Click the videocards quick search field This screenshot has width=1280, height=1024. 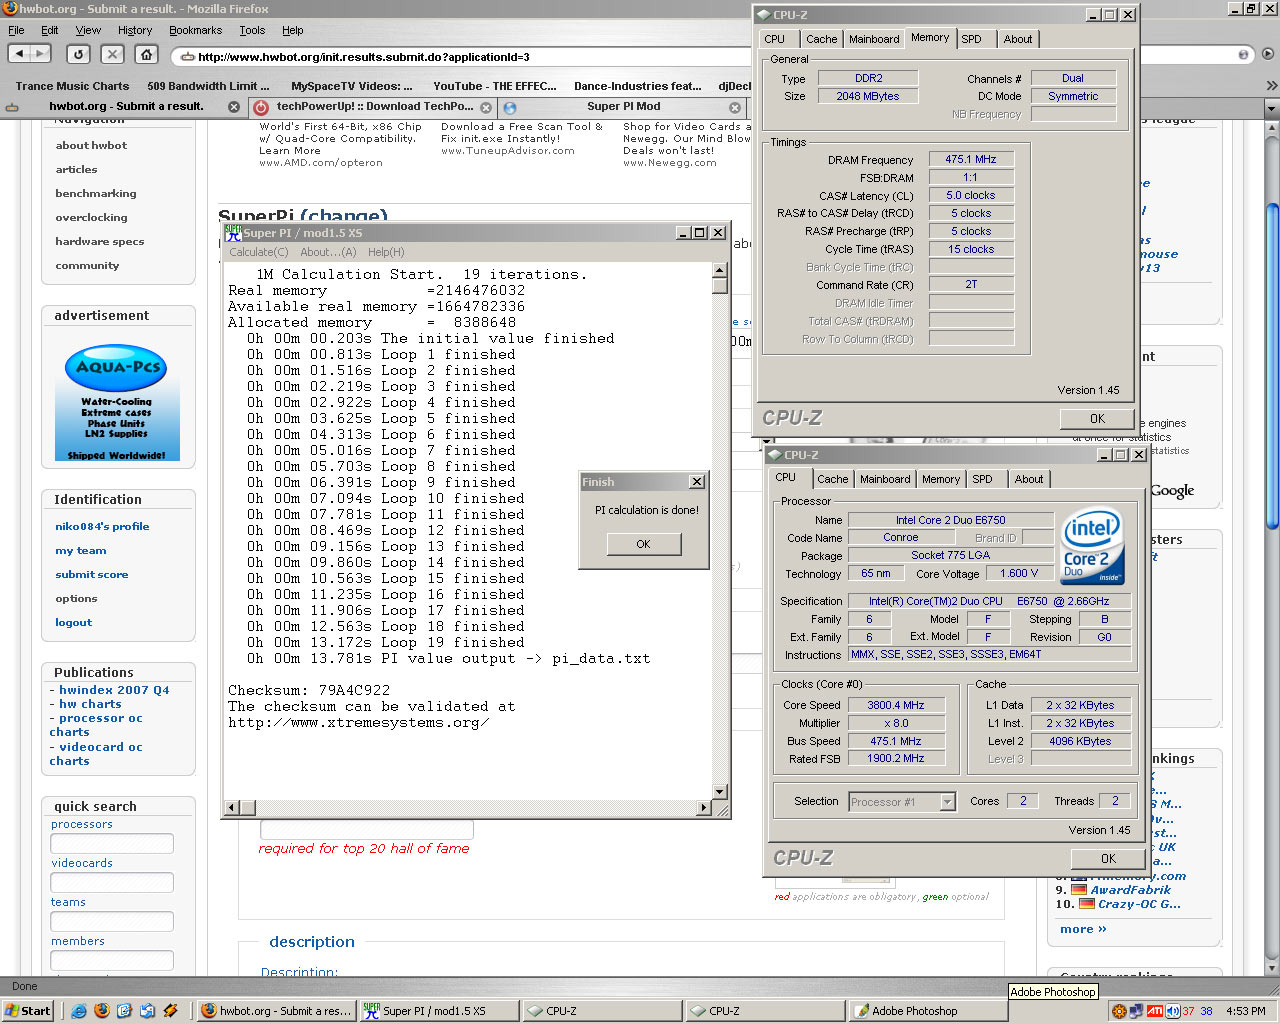(112, 883)
